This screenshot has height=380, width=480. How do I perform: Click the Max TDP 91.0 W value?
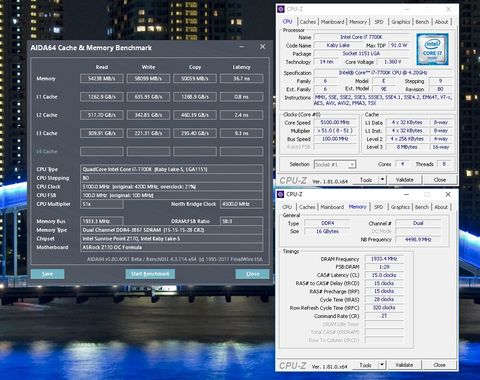(399, 45)
